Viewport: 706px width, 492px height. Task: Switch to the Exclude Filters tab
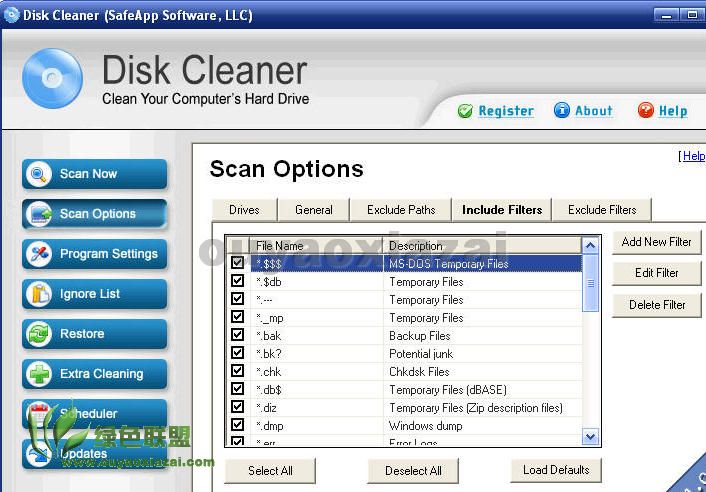click(602, 210)
